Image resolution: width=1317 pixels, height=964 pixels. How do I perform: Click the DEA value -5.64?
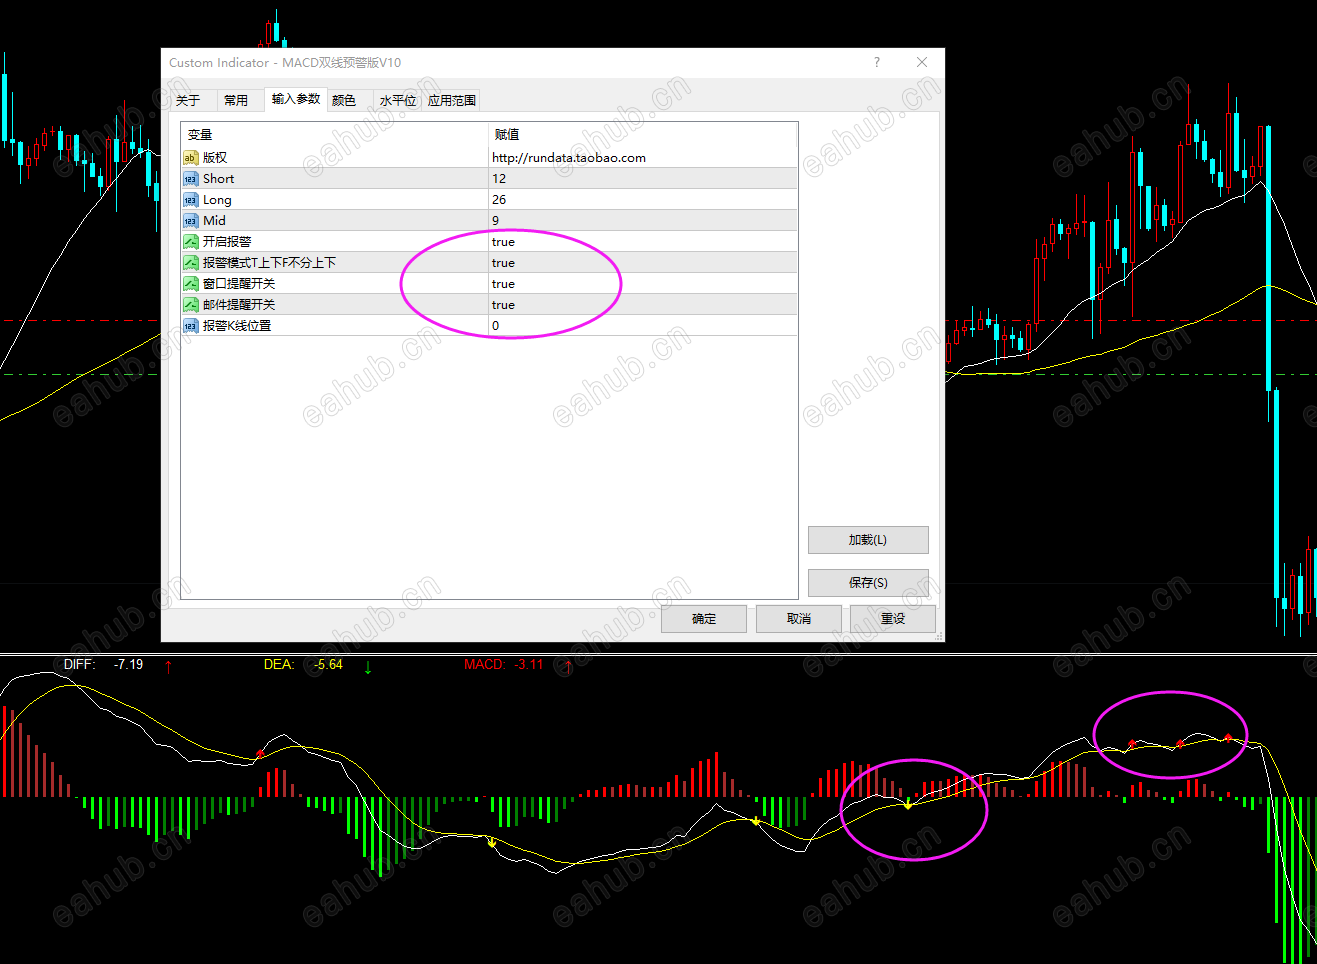(x=328, y=664)
